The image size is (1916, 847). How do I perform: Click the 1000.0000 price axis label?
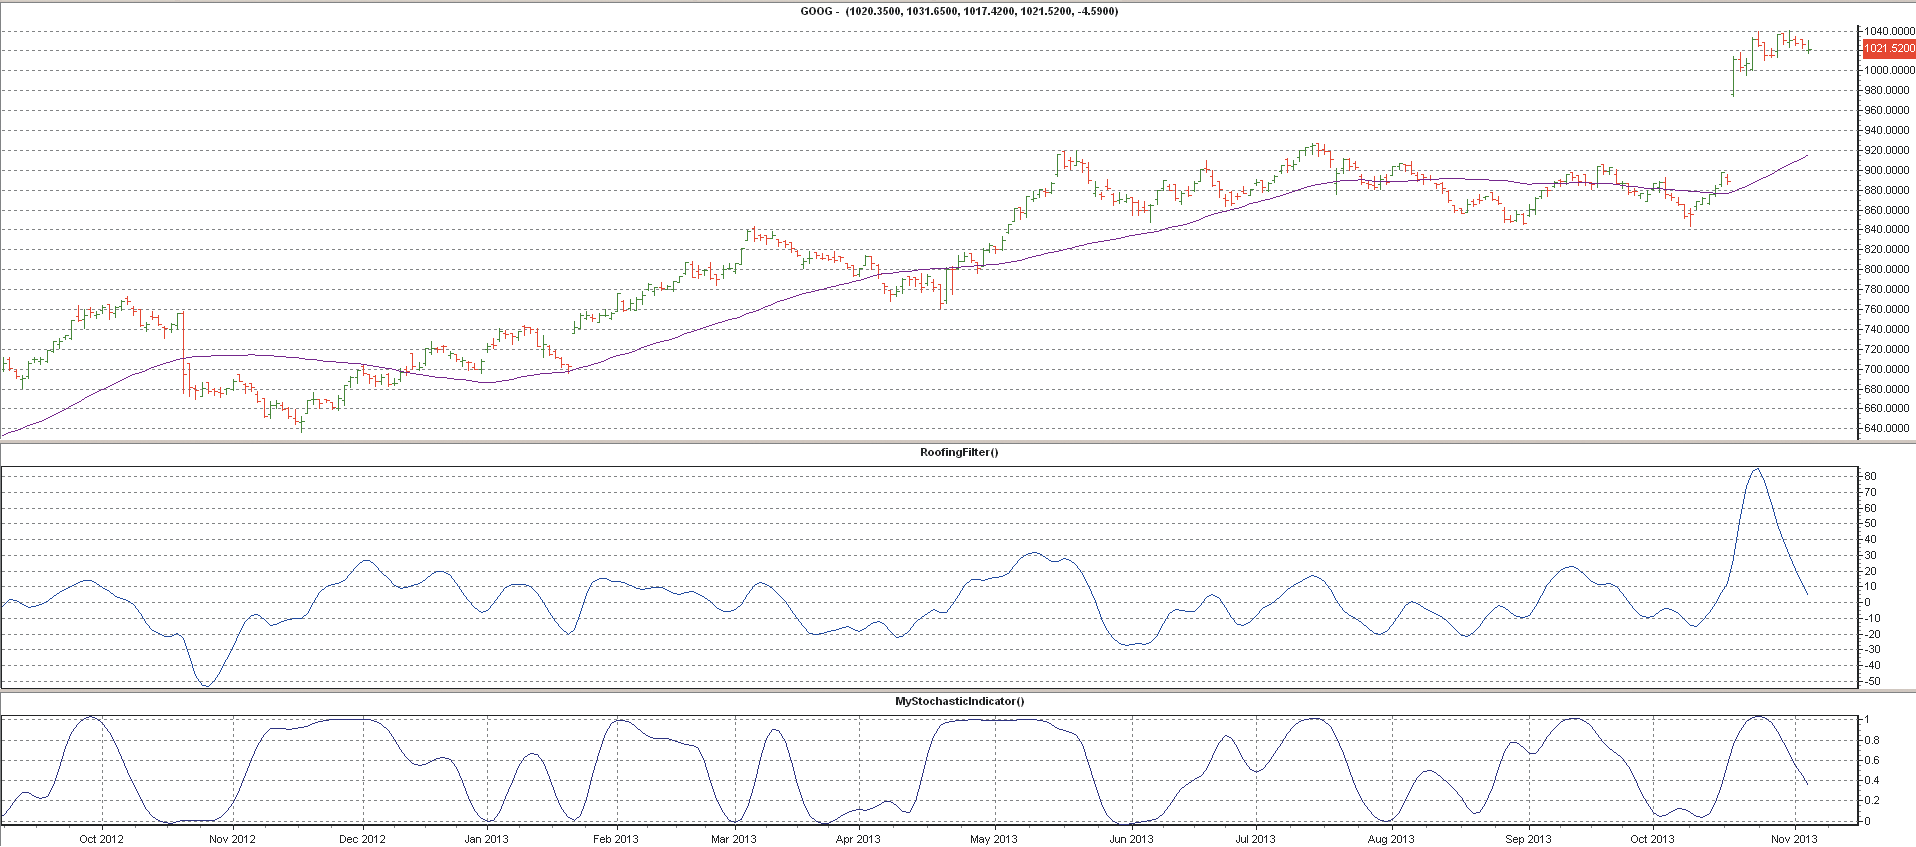pyautogui.click(x=1888, y=70)
